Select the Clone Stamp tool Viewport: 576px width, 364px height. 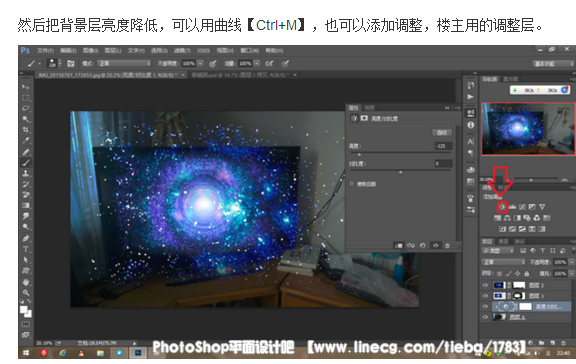[26, 173]
